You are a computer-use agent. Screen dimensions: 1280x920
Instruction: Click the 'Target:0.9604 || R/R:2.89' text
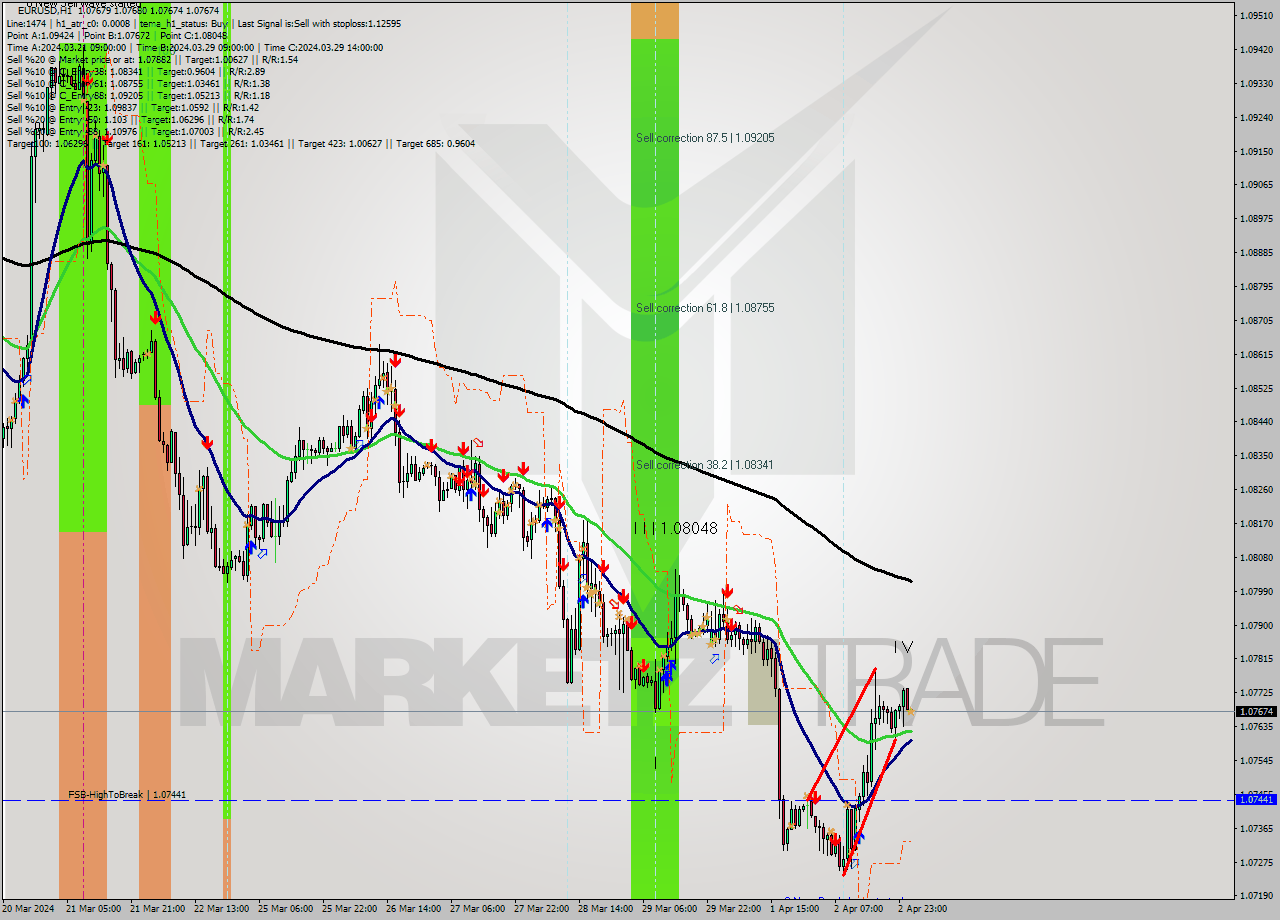pos(211,71)
